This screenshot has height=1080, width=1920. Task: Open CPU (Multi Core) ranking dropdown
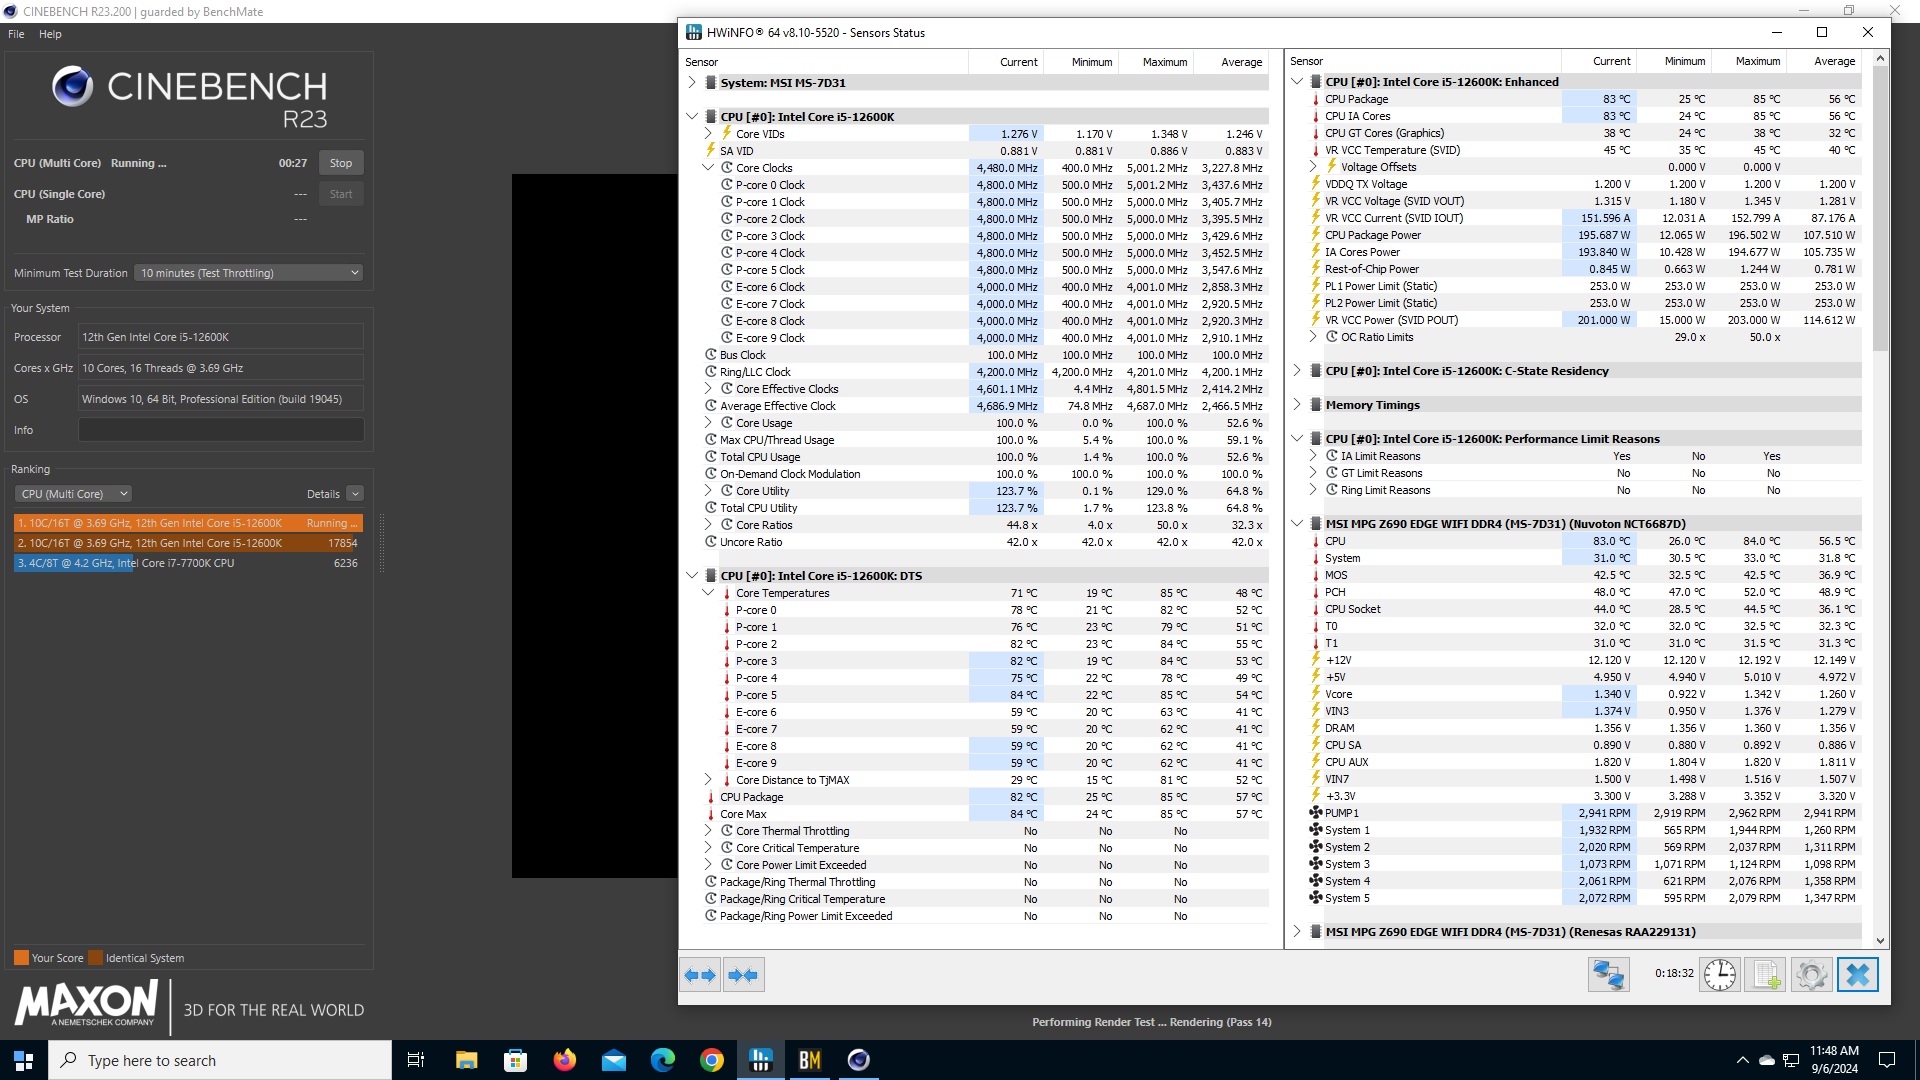click(73, 494)
